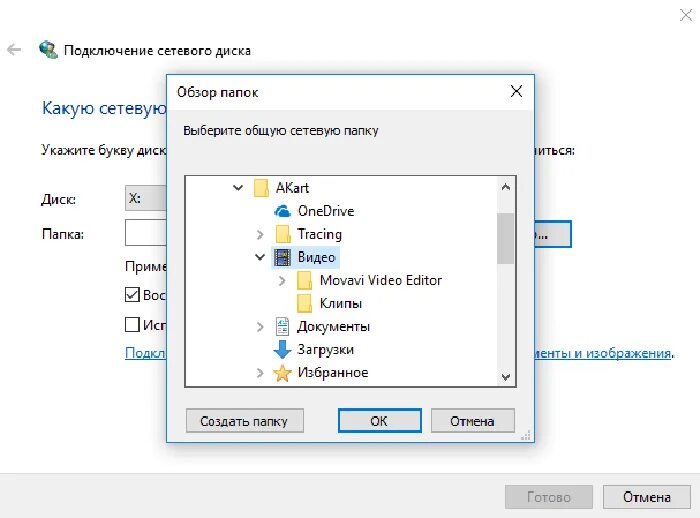
Task: Click the browse button behind the dialog
Action: [x=553, y=234]
